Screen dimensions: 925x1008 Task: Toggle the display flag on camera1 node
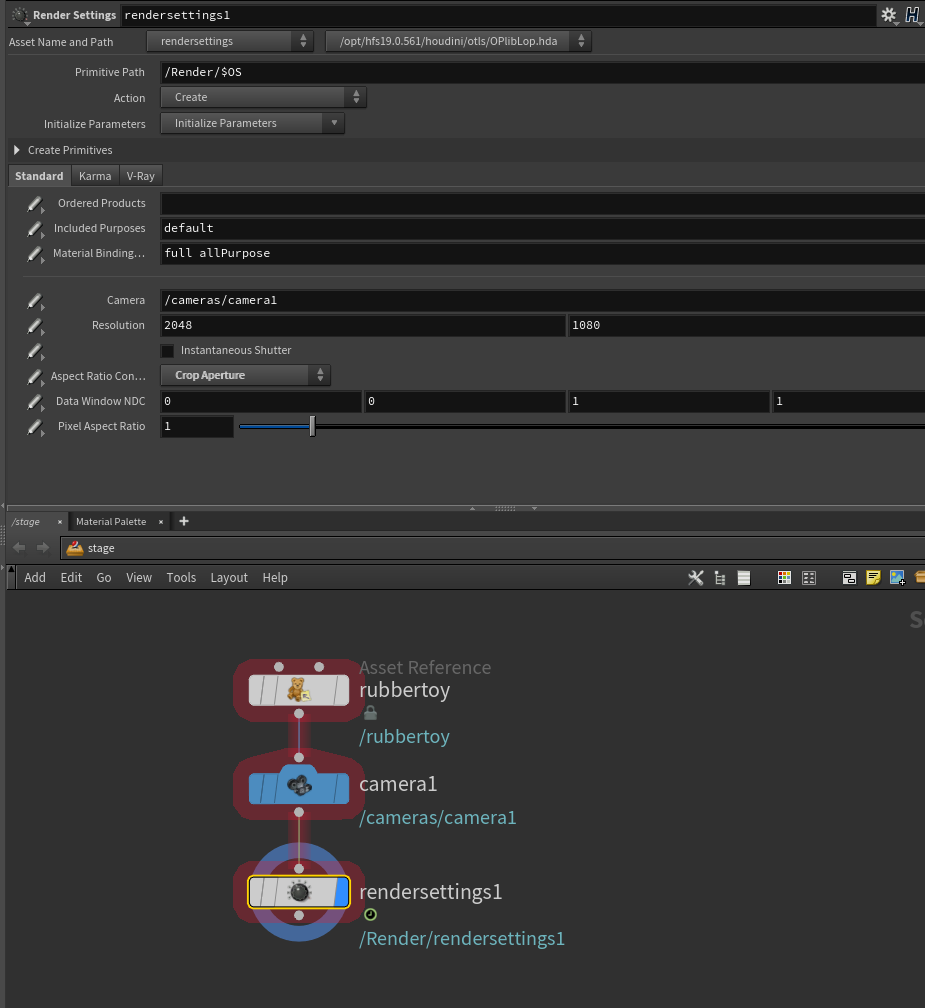341,789
